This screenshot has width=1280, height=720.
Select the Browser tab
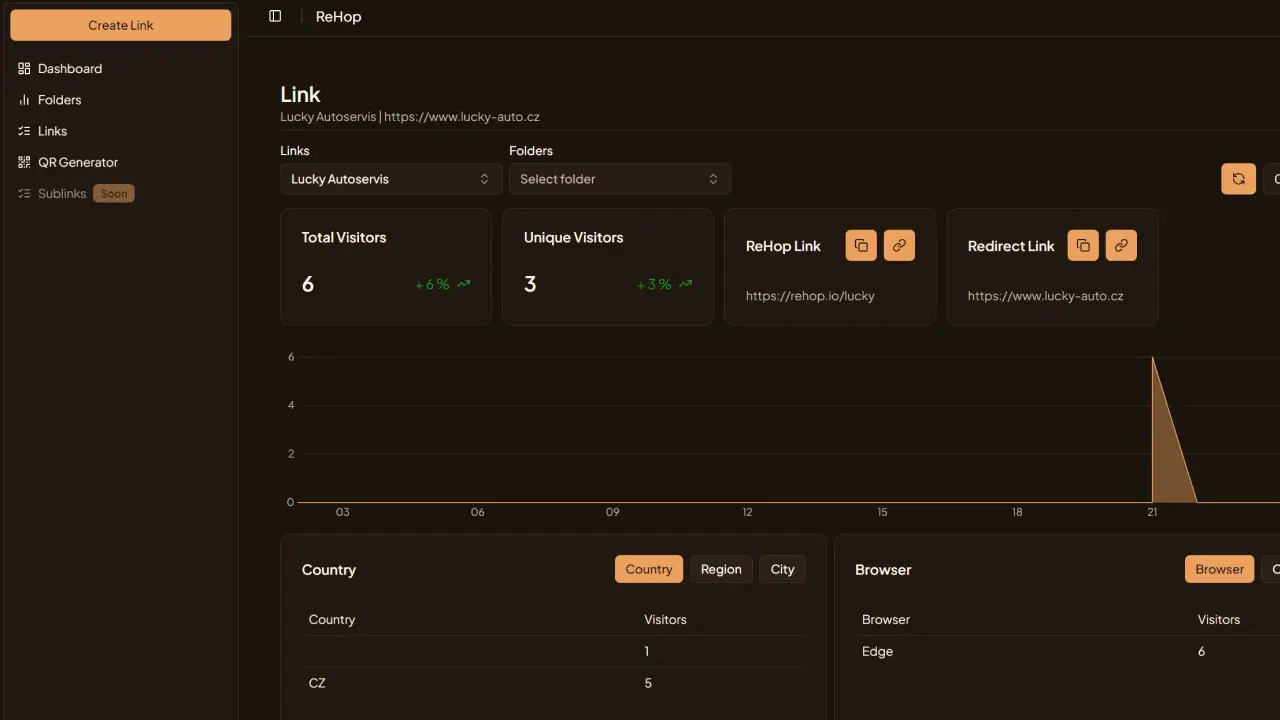[x=1220, y=569]
